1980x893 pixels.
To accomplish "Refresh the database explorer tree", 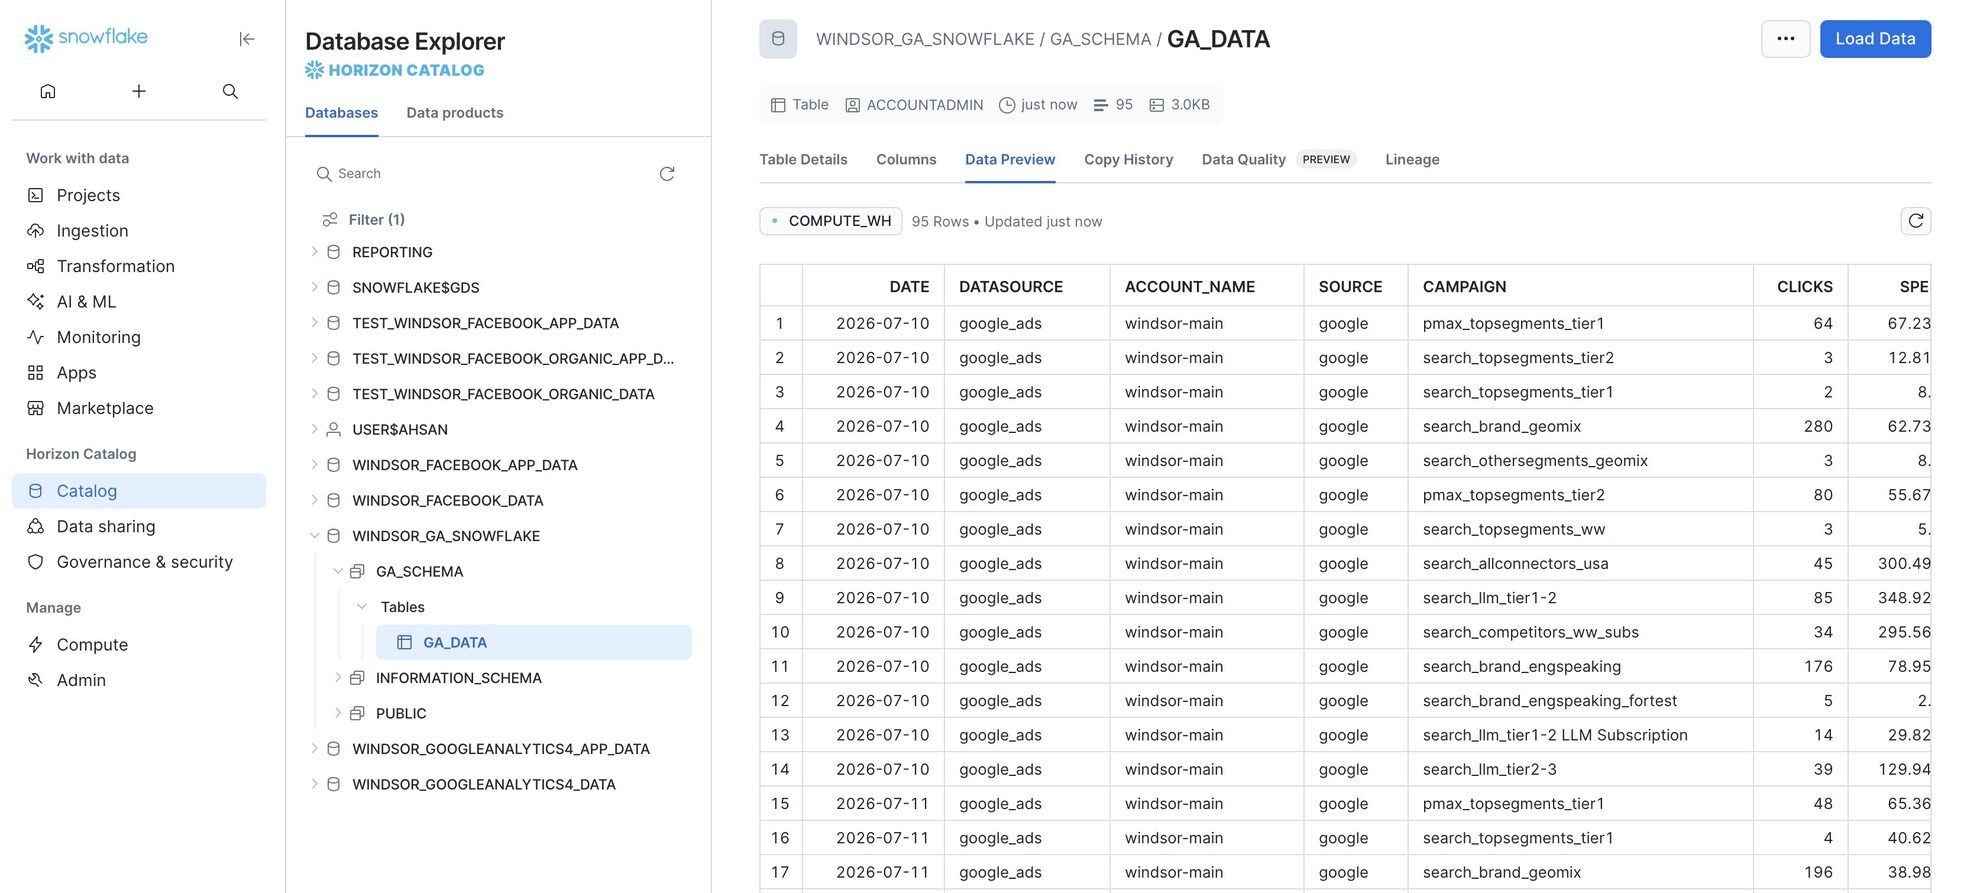I will tap(667, 174).
